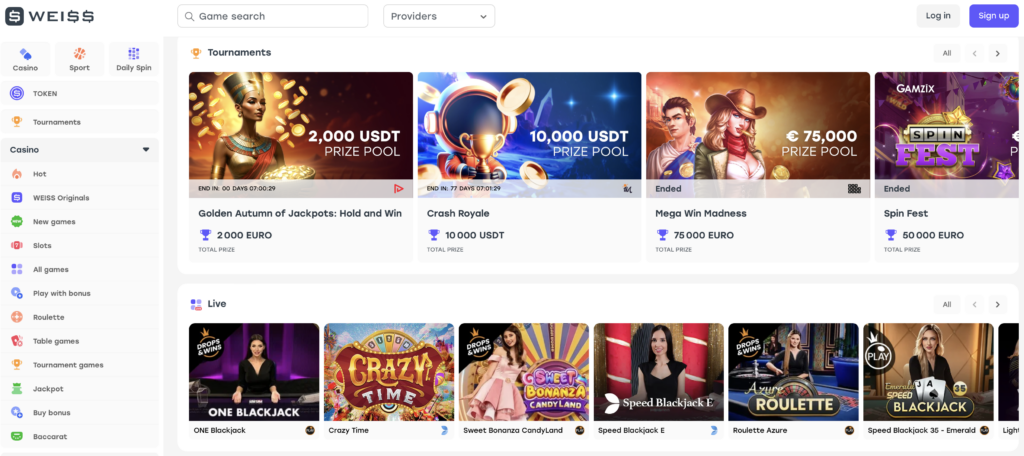
Task: Click '2 000 EURO' prize text
Action: (x=244, y=235)
